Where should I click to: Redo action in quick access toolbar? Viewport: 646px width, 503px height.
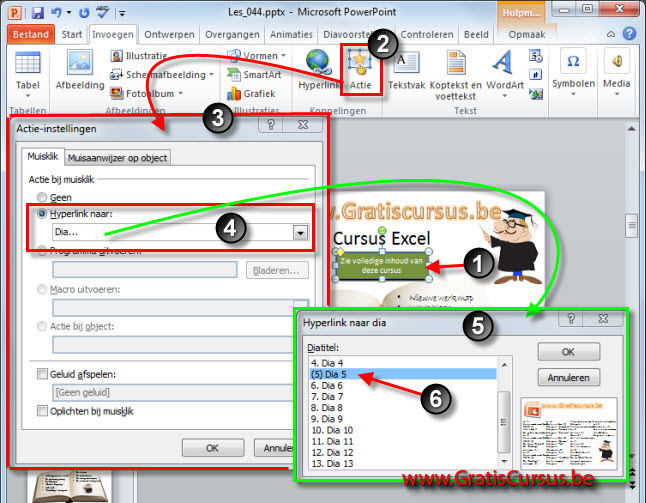pos(84,13)
